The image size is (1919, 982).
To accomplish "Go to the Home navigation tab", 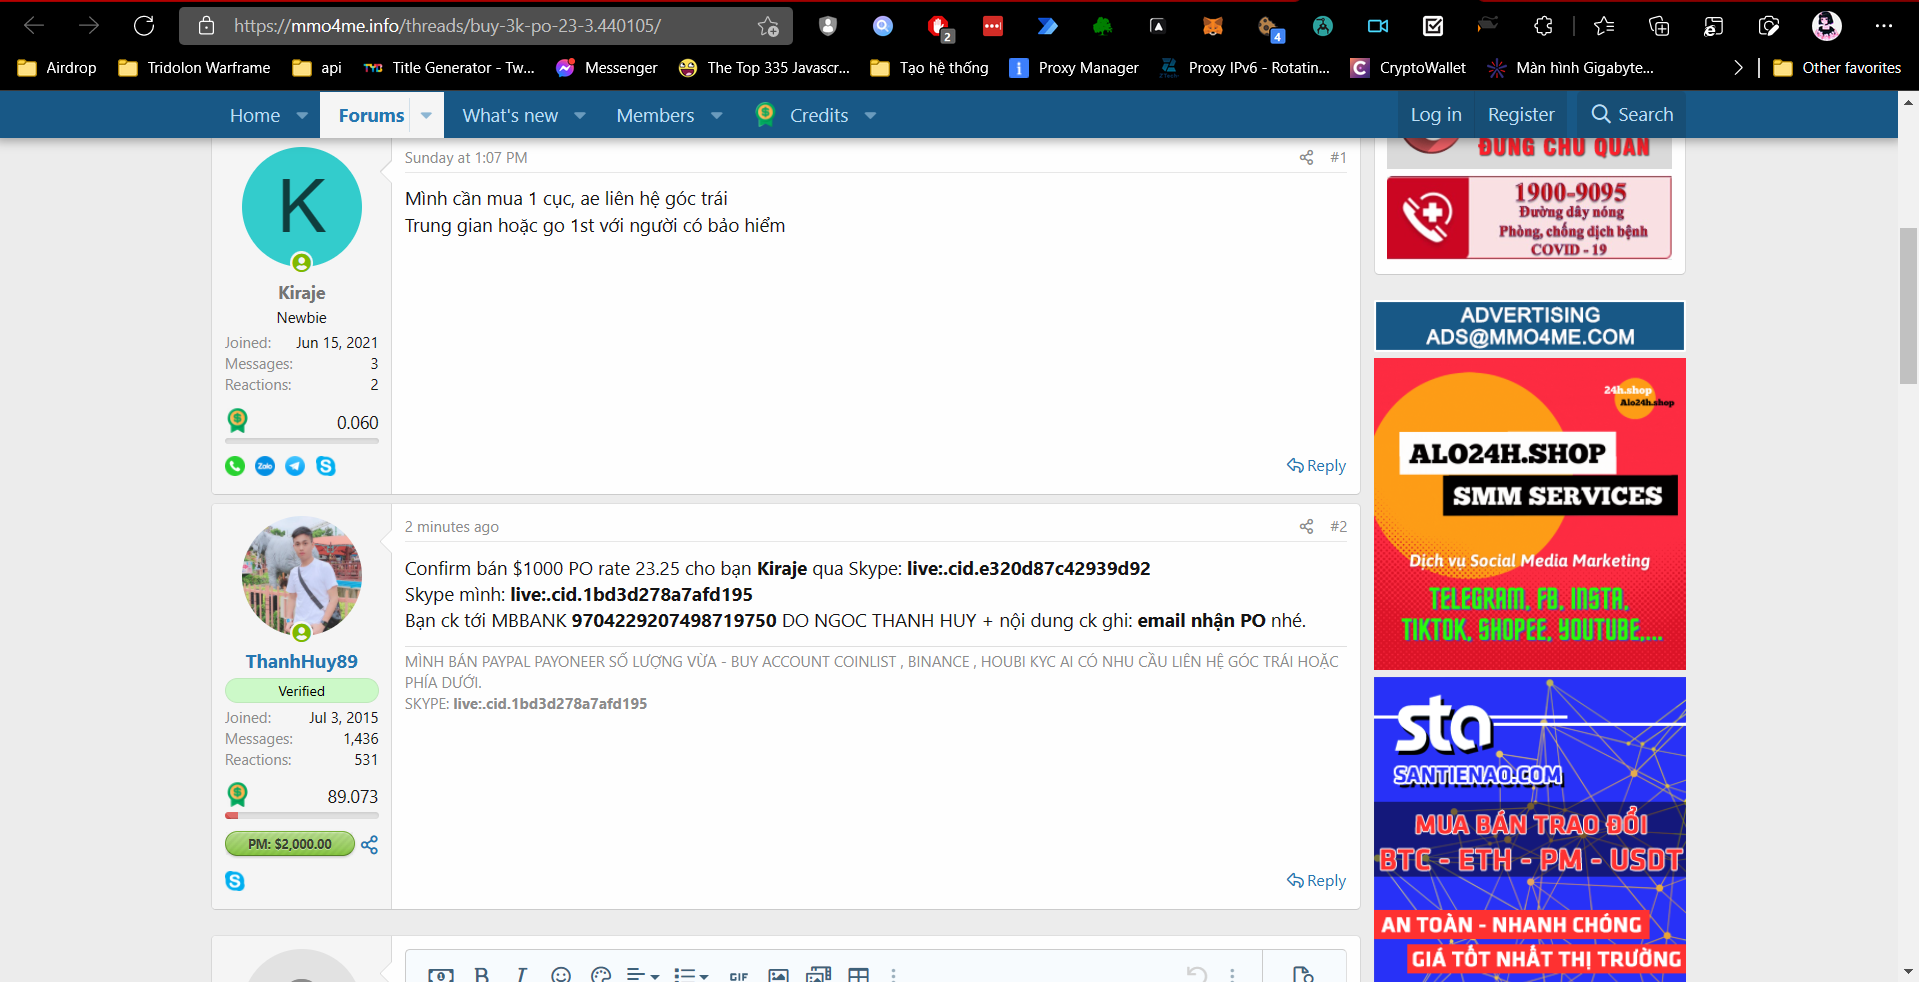I will point(255,116).
